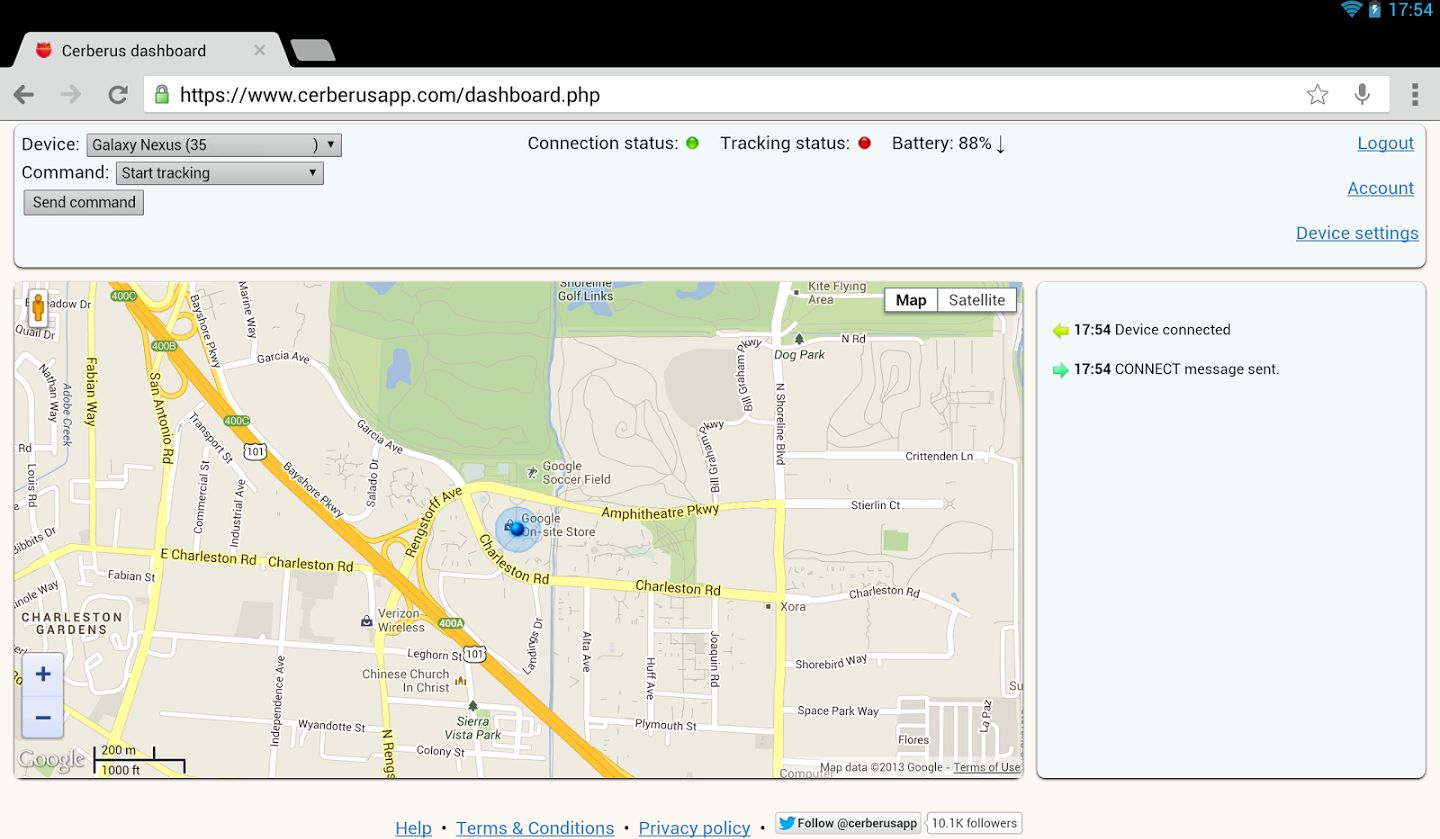The height and width of the screenshot is (839, 1440).
Task: Click Verizon Wireless map place icon
Action: click(x=367, y=621)
